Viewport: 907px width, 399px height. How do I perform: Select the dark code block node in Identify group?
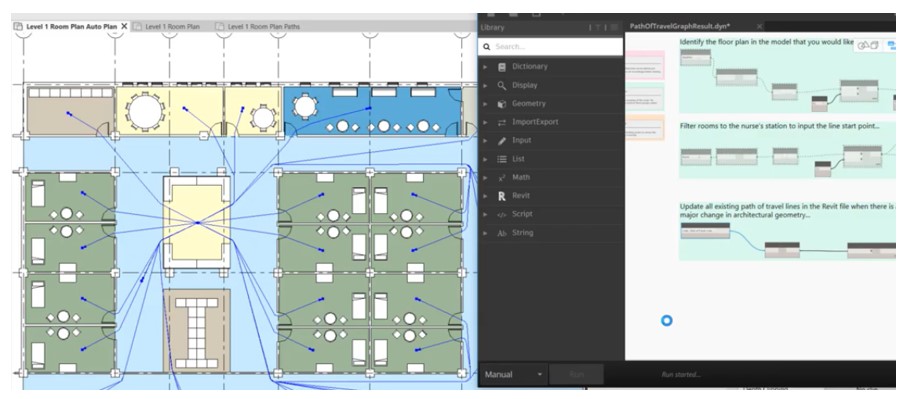tap(819, 104)
